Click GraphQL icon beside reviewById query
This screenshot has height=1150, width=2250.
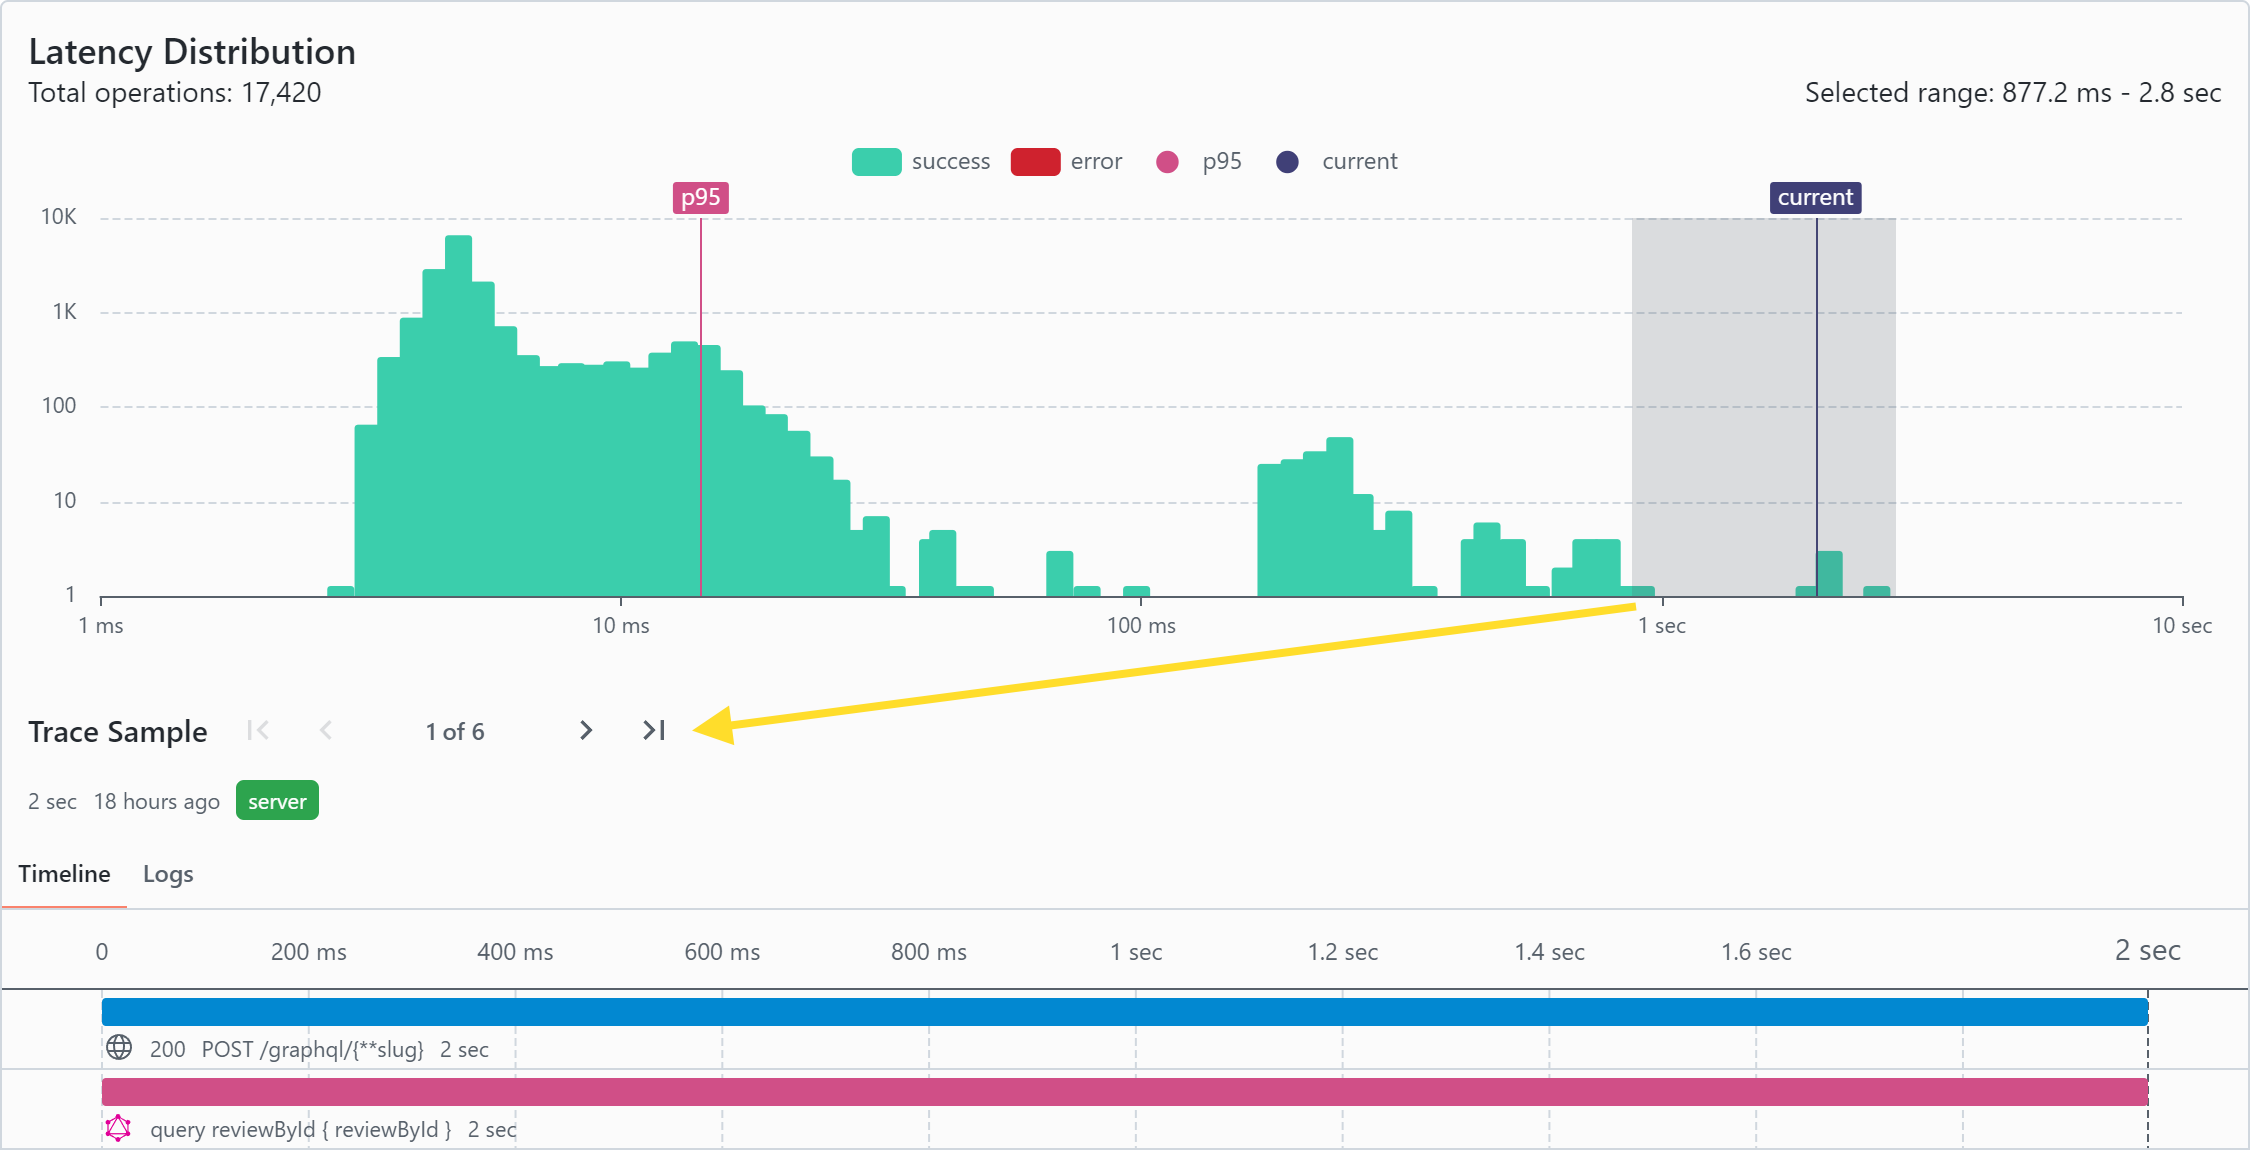[118, 1128]
